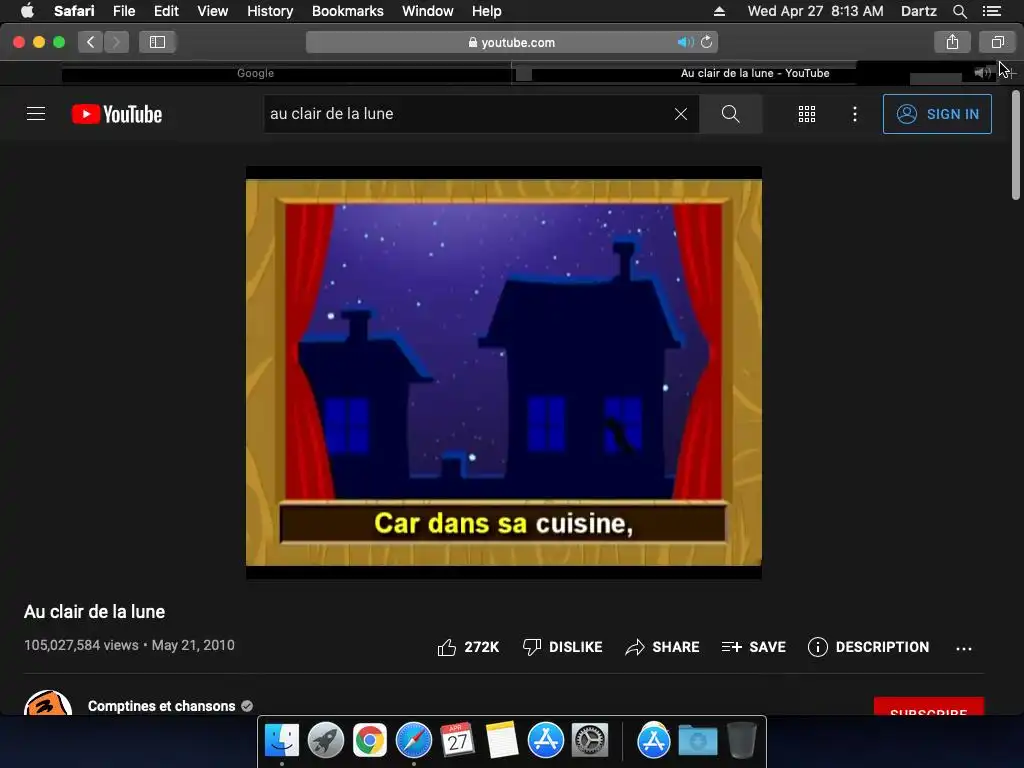
Task: Open Notification Center list icon
Action: pos(991,11)
